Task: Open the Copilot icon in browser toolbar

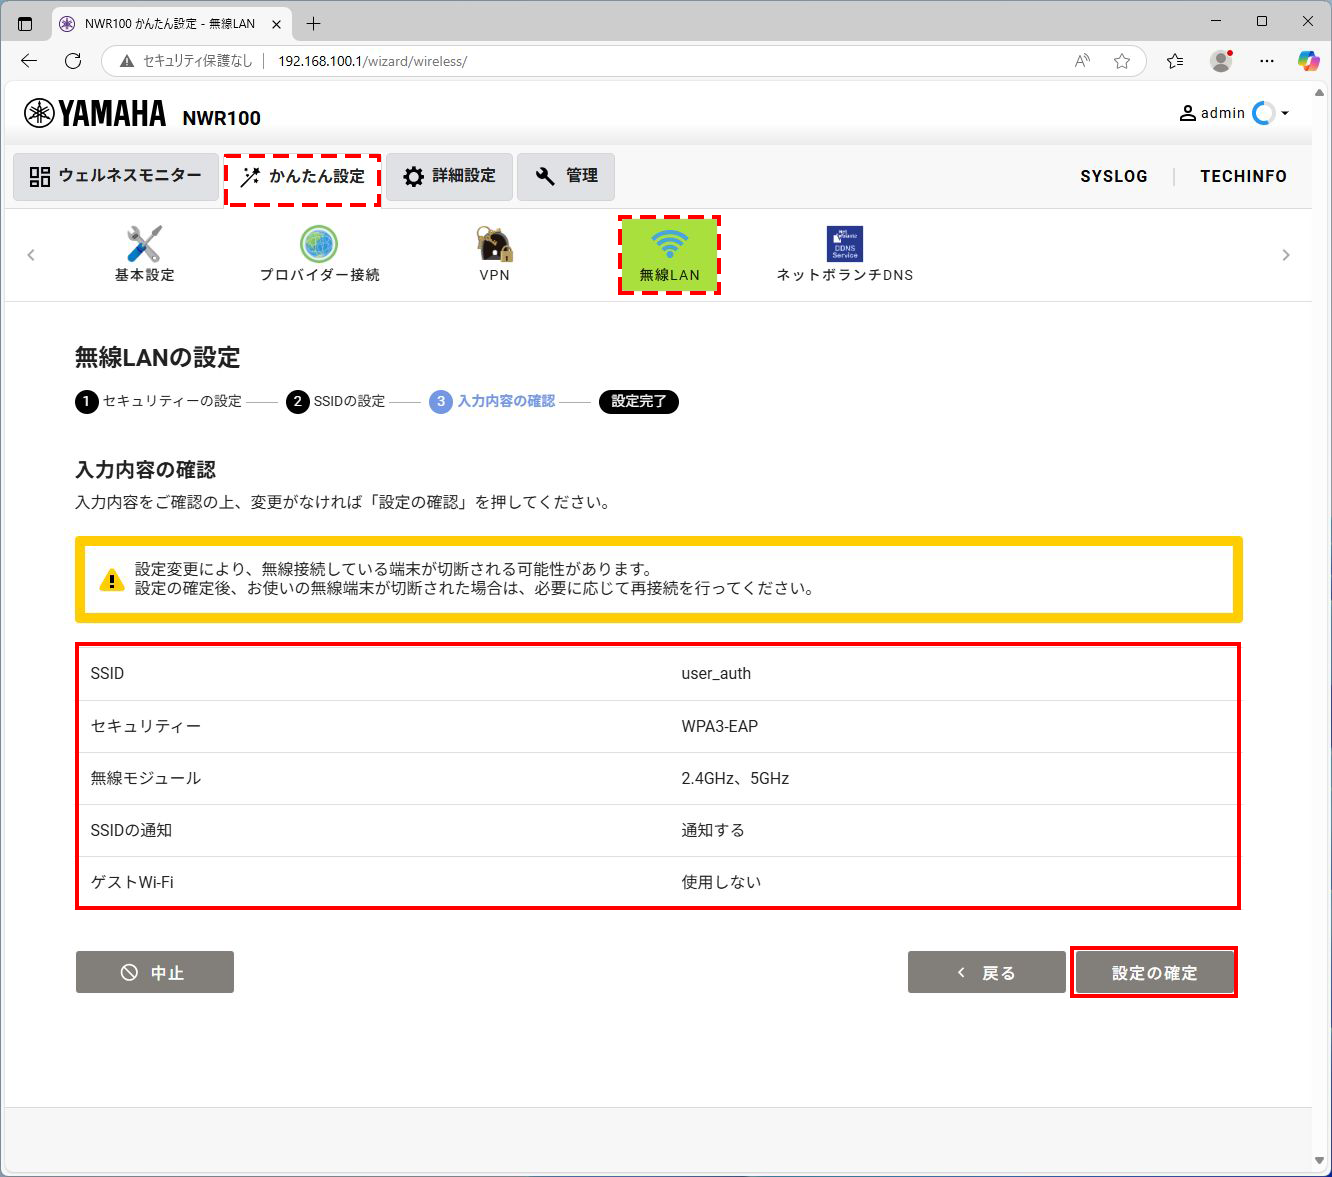Action: 1308,61
